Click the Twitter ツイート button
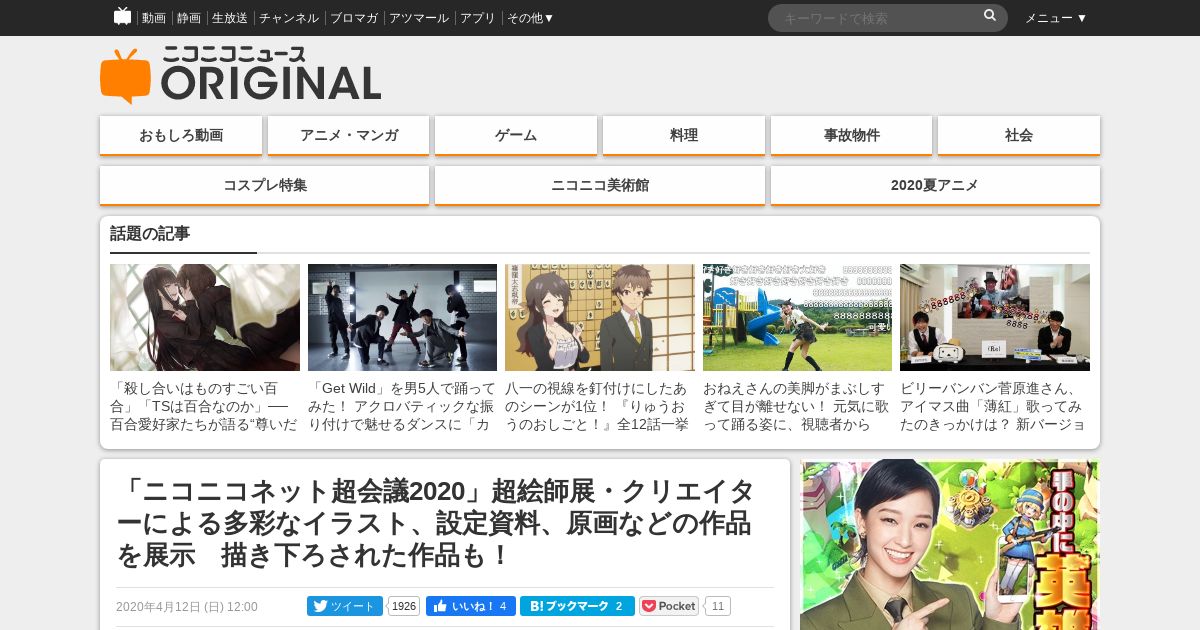Screen dimensions: 1200x630 344,606
